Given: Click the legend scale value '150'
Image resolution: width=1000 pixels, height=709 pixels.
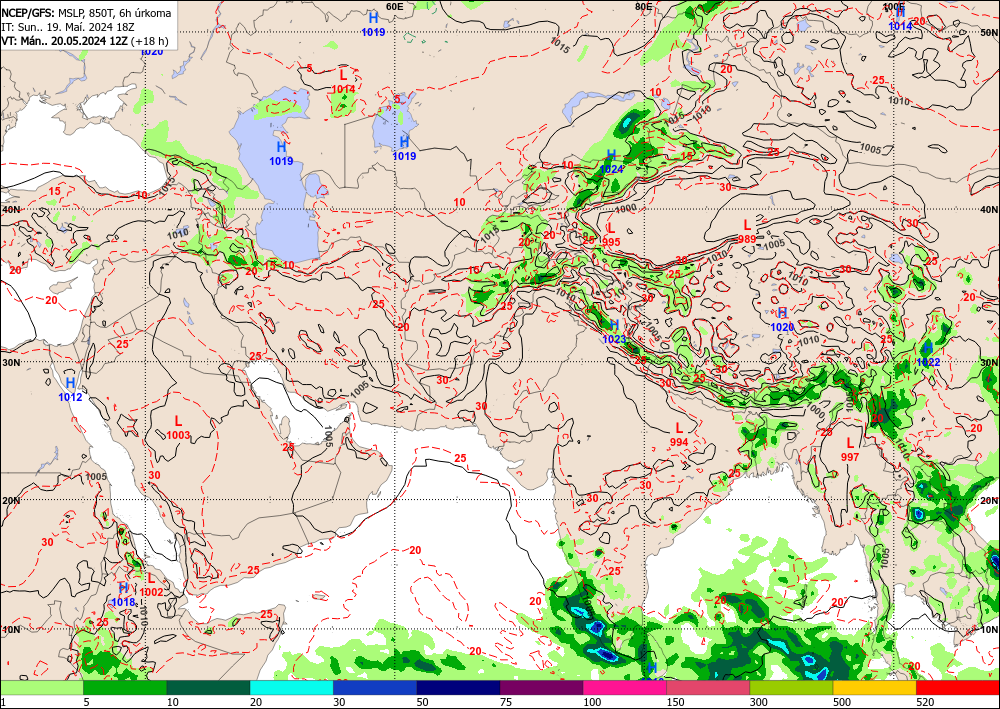Looking at the screenshot, I should coord(675,703).
